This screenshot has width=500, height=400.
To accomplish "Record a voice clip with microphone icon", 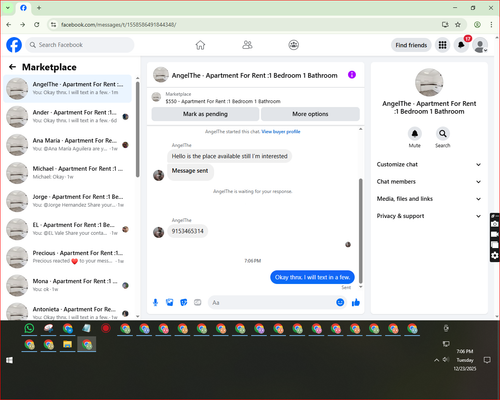I will (155, 302).
